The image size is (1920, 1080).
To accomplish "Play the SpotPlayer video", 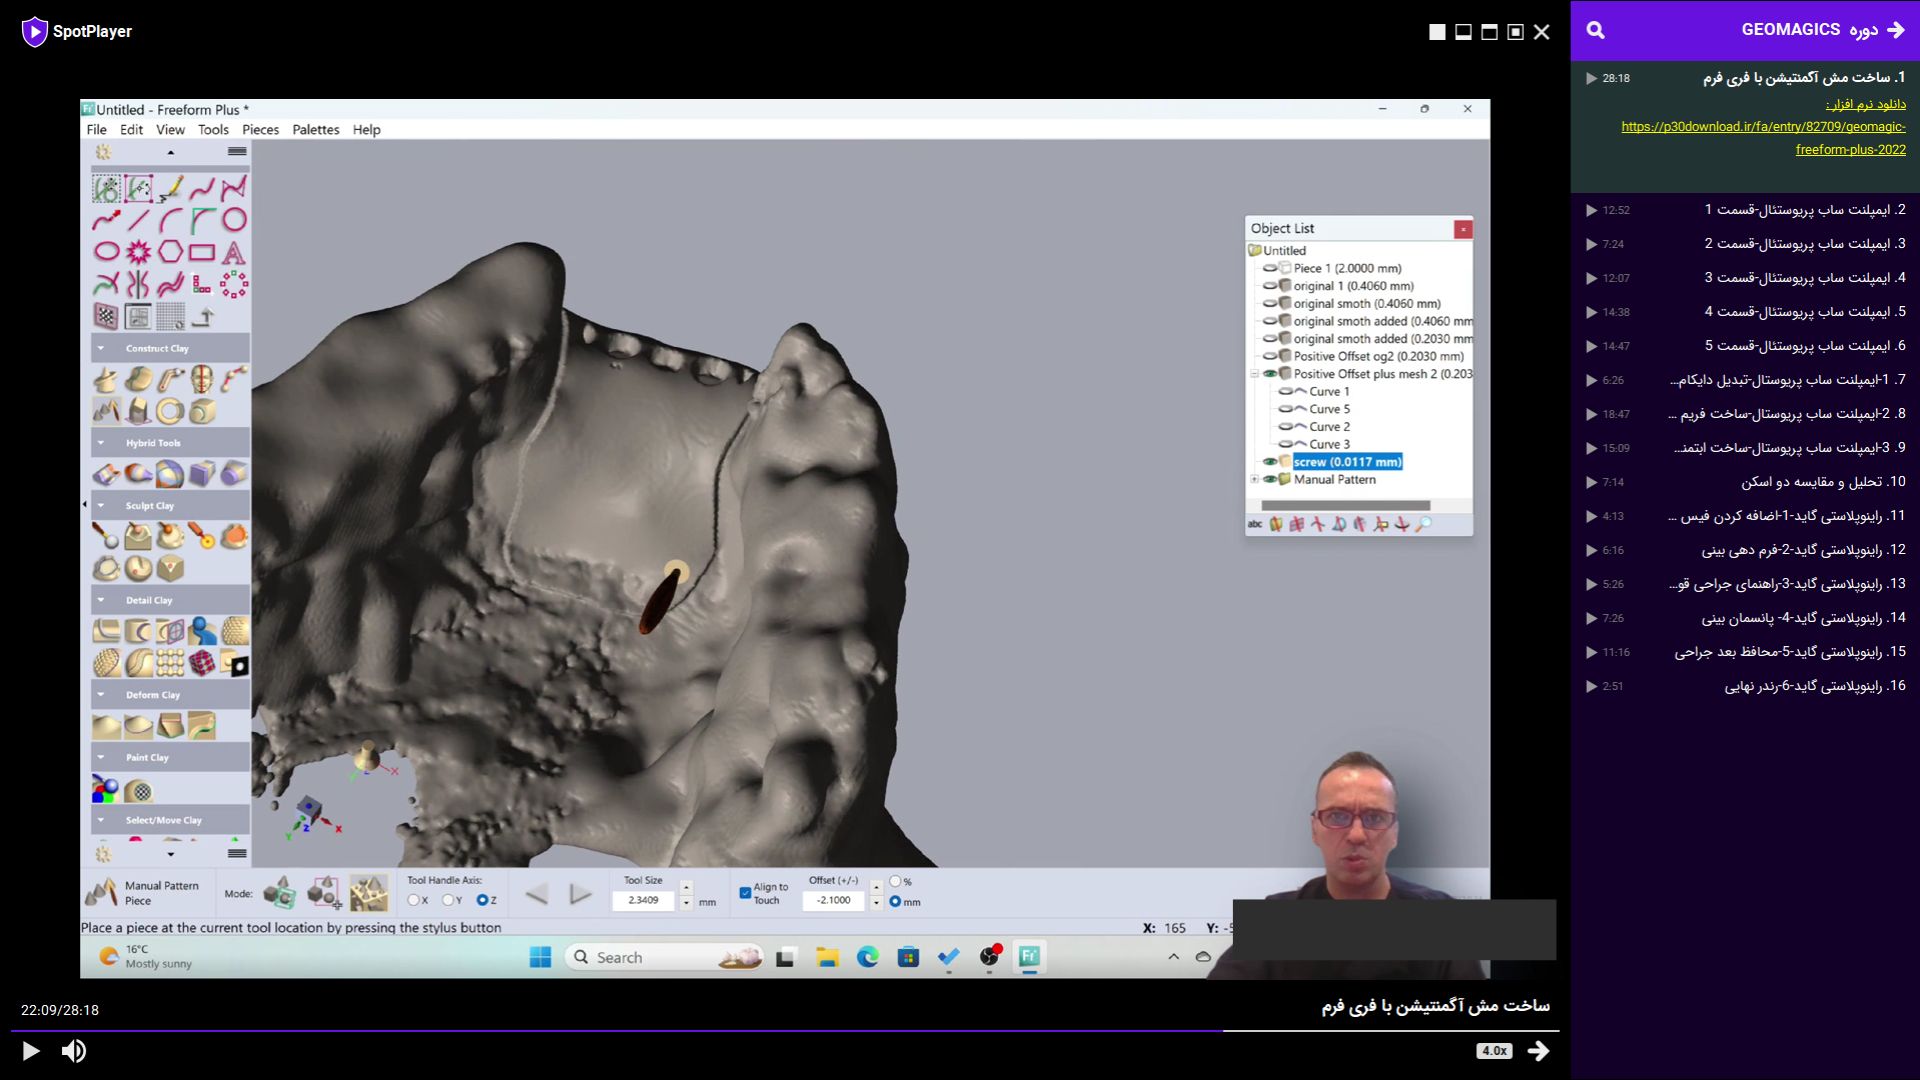I will tap(30, 1051).
